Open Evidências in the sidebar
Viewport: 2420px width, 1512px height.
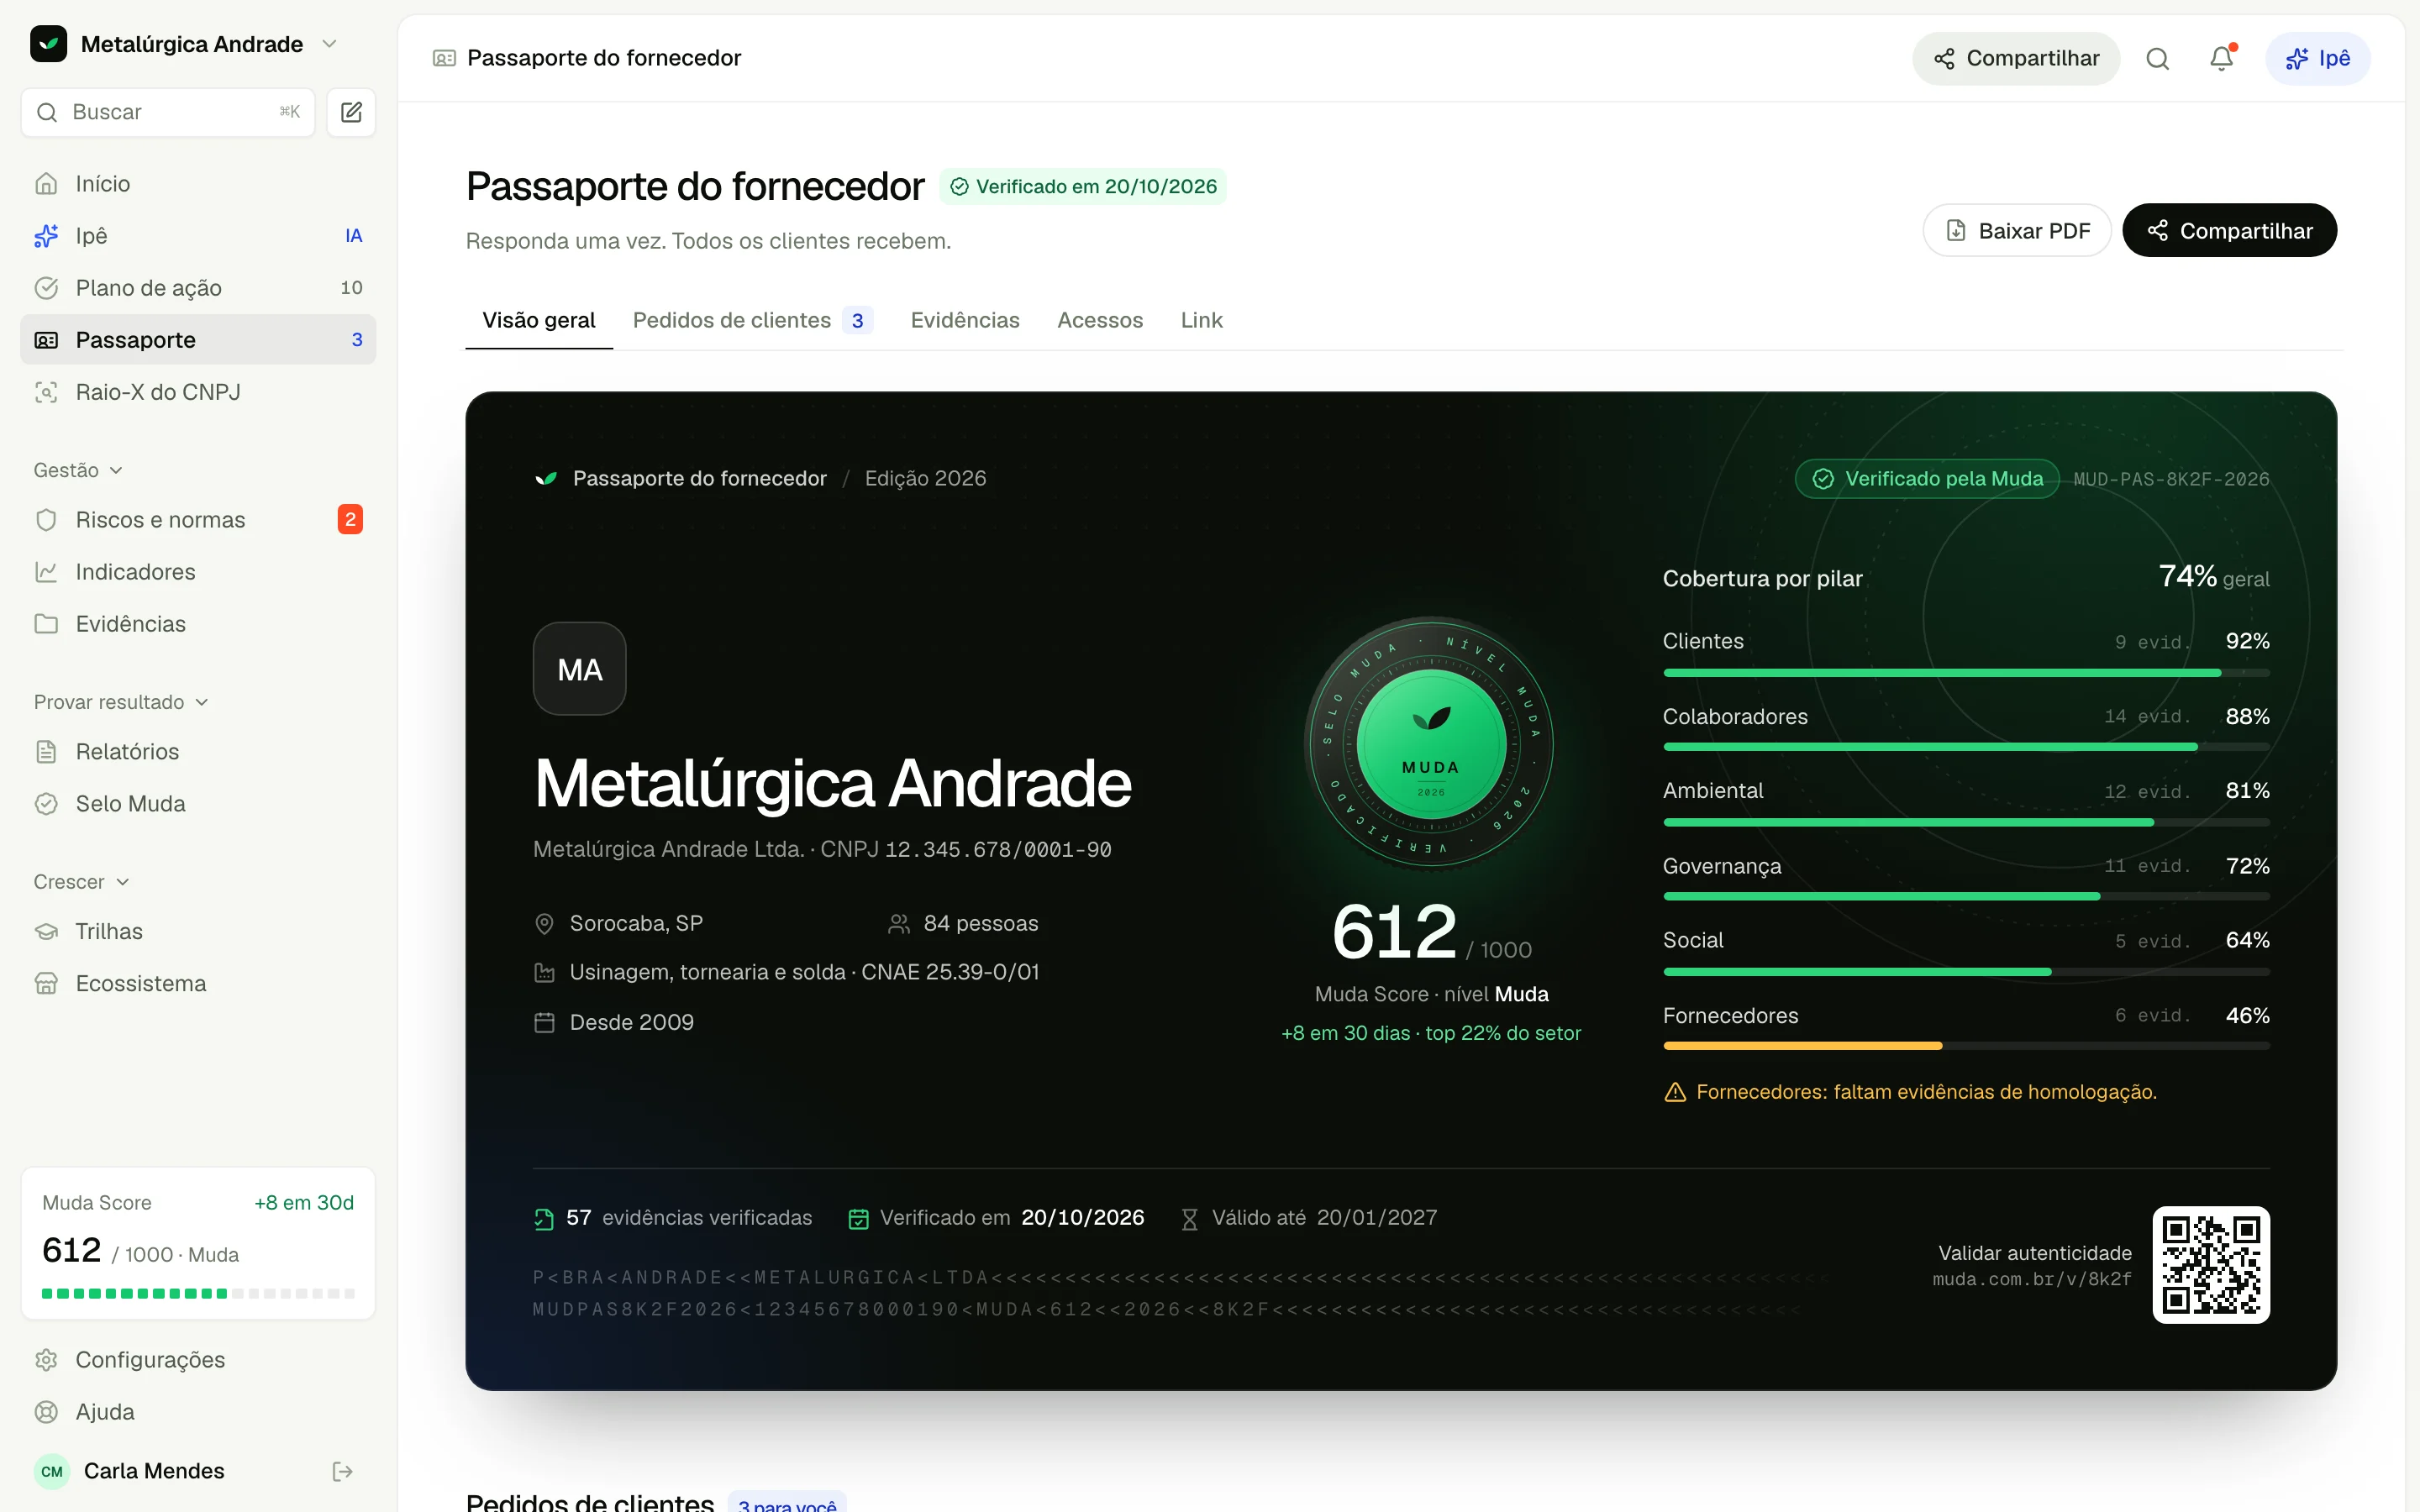pyautogui.click(x=198, y=624)
